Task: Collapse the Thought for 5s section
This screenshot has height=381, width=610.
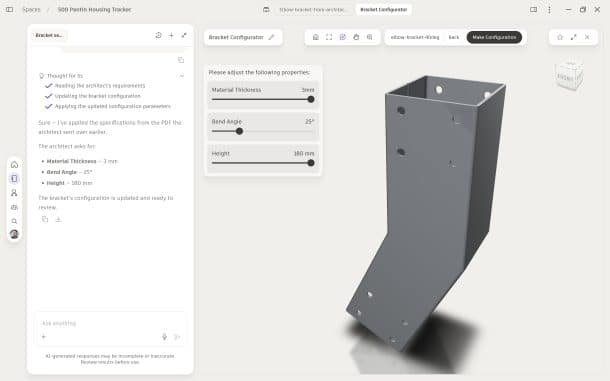Action: [x=182, y=75]
